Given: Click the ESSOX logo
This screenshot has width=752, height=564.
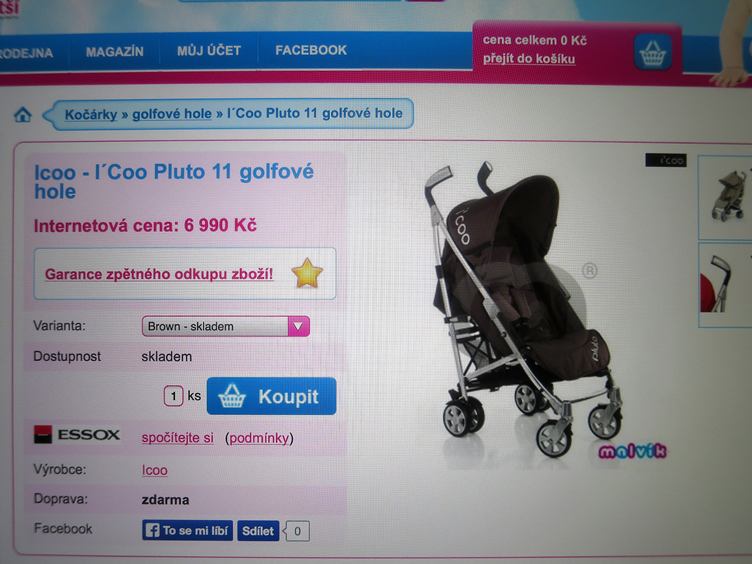Looking at the screenshot, I should click(x=77, y=435).
